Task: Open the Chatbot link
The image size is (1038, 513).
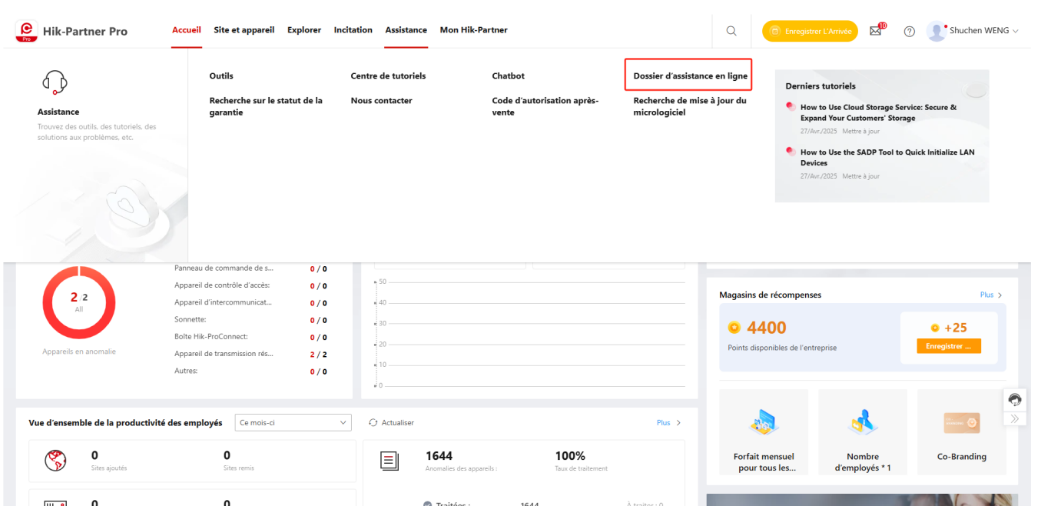Action: point(508,76)
